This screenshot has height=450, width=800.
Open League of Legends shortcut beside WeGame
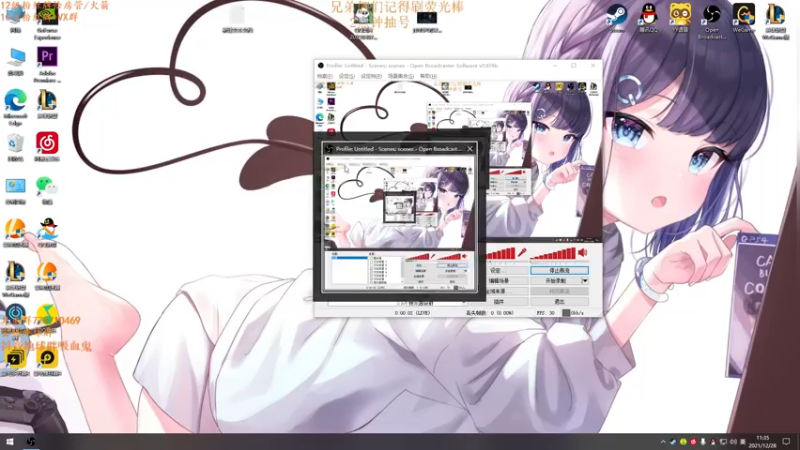[x=775, y=20]
